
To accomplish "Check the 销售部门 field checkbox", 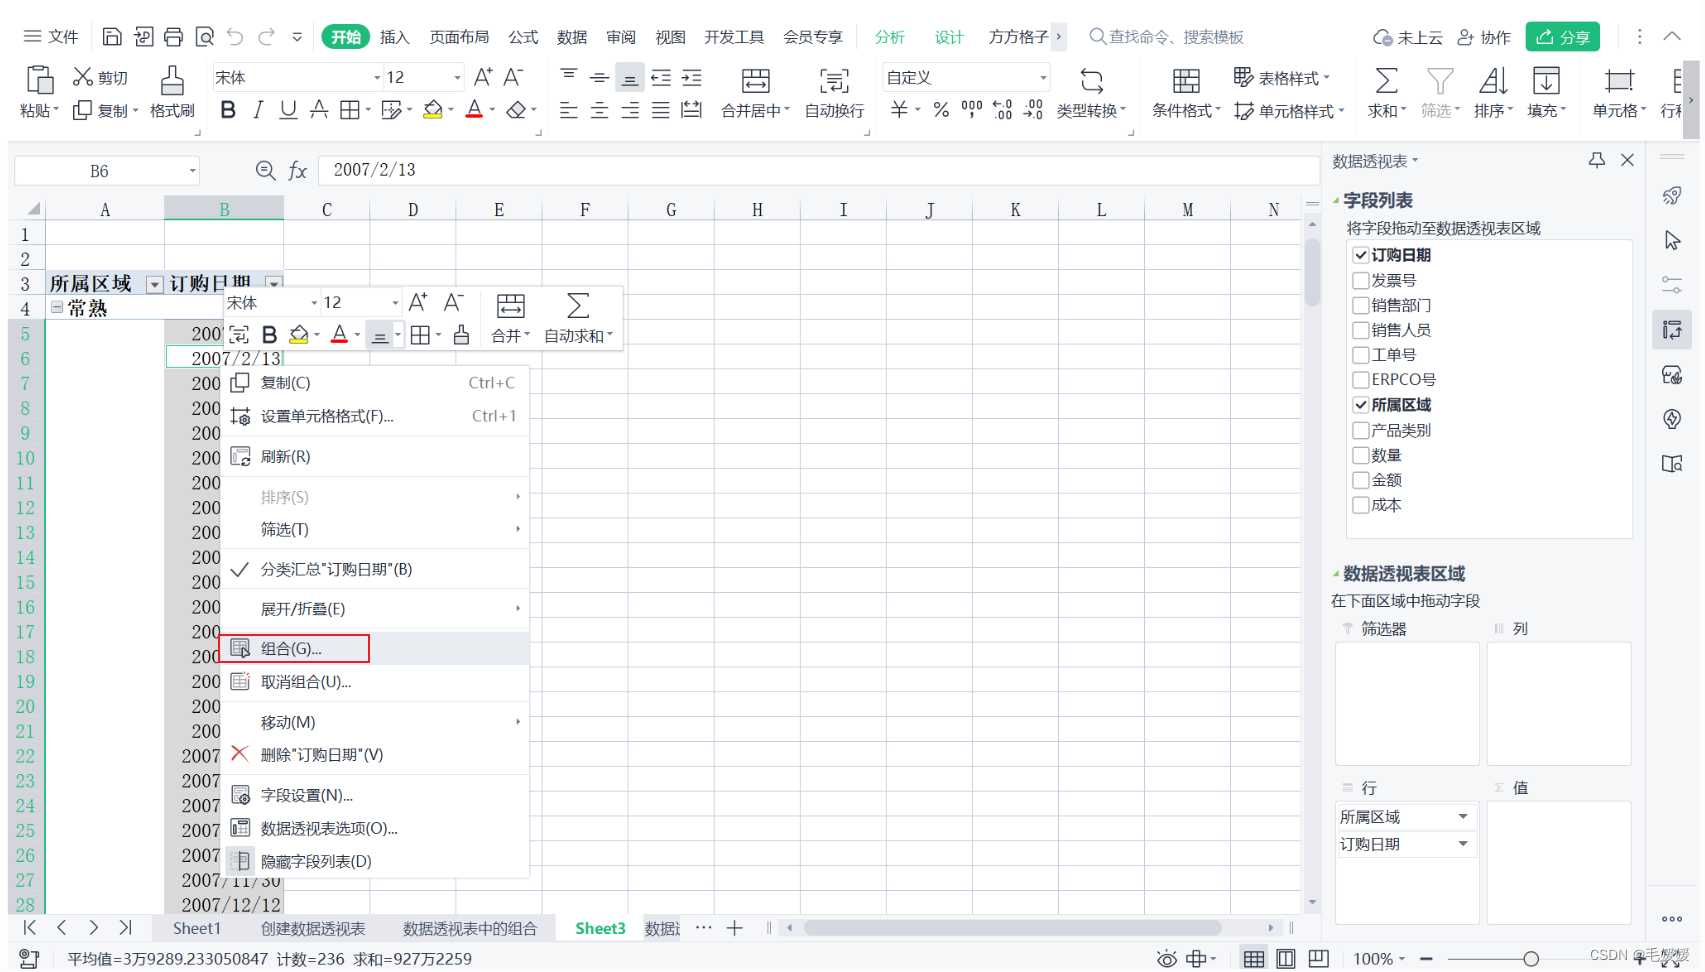I will 1360,305.
